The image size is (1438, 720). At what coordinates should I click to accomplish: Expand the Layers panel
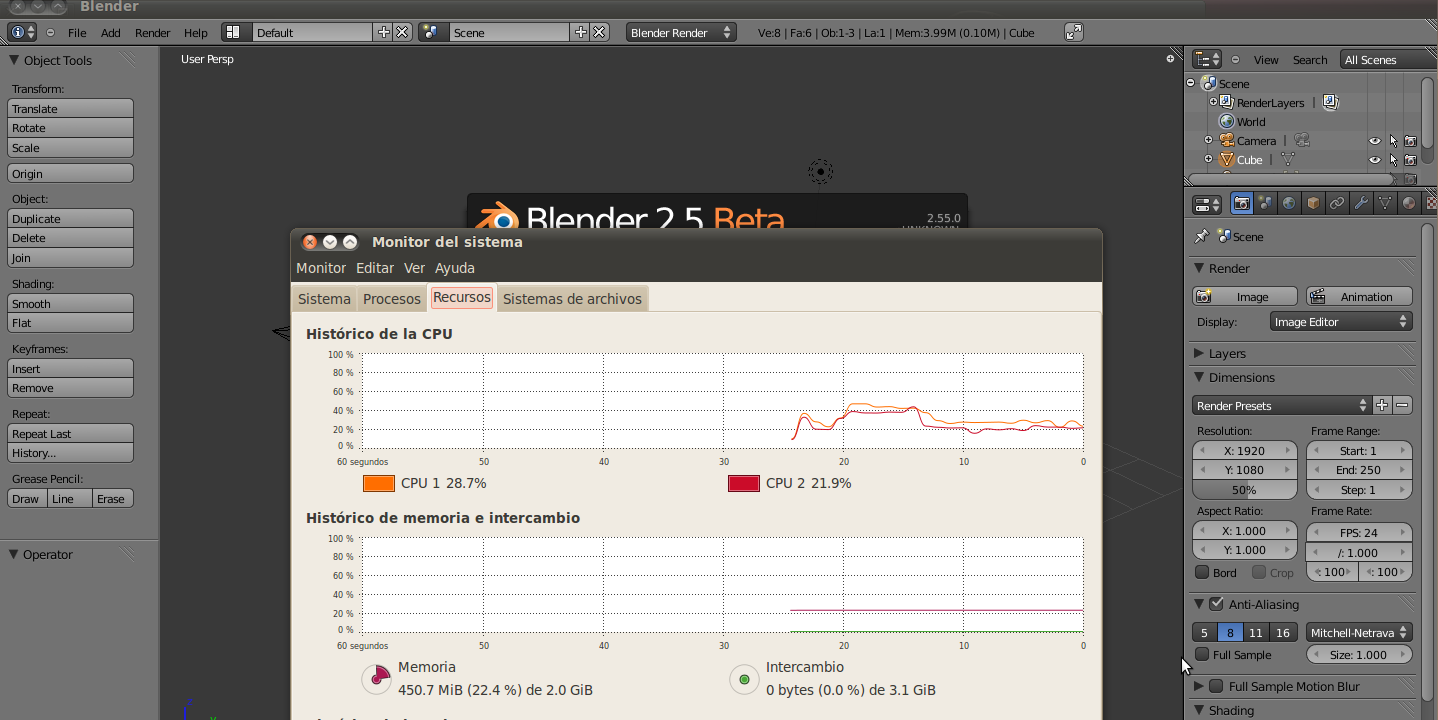1199,354
